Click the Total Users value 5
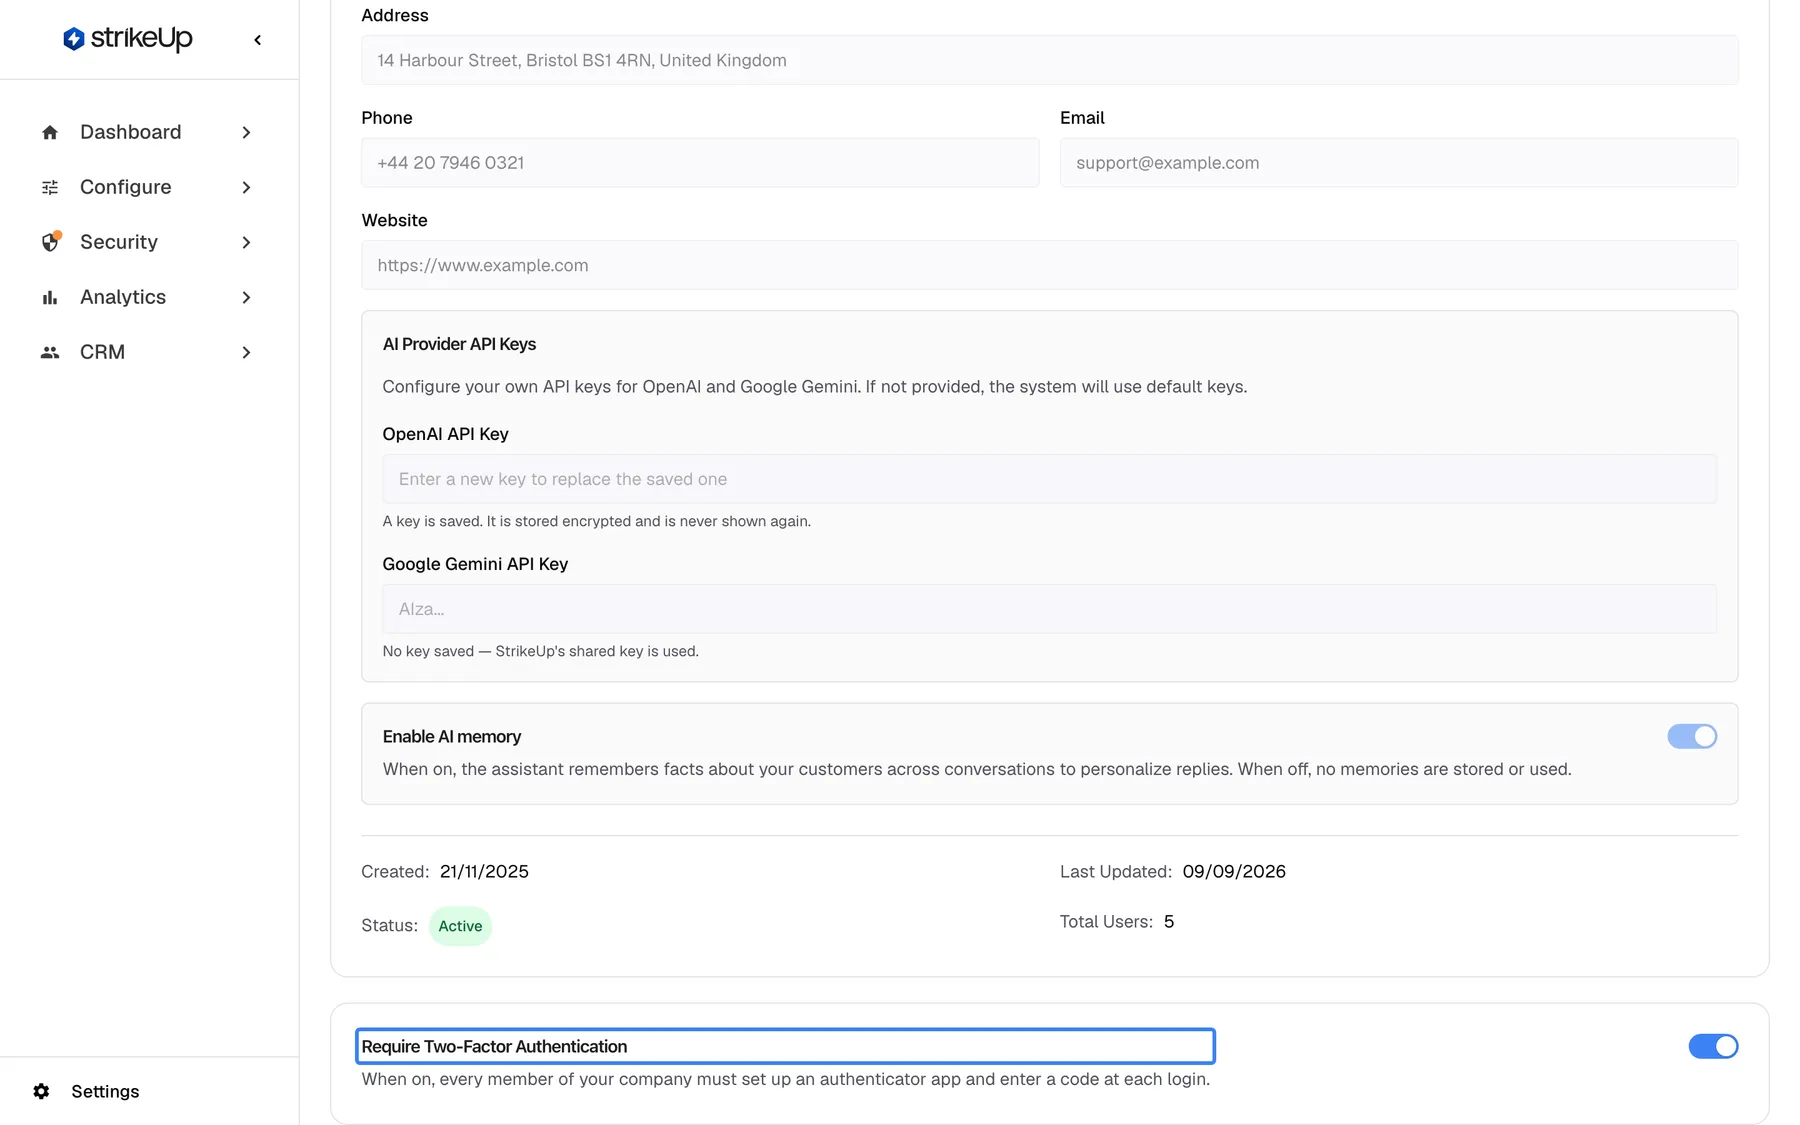Image resolution: width=1800 pixels, height=1125 pixels. click(x=1169, y=921)
